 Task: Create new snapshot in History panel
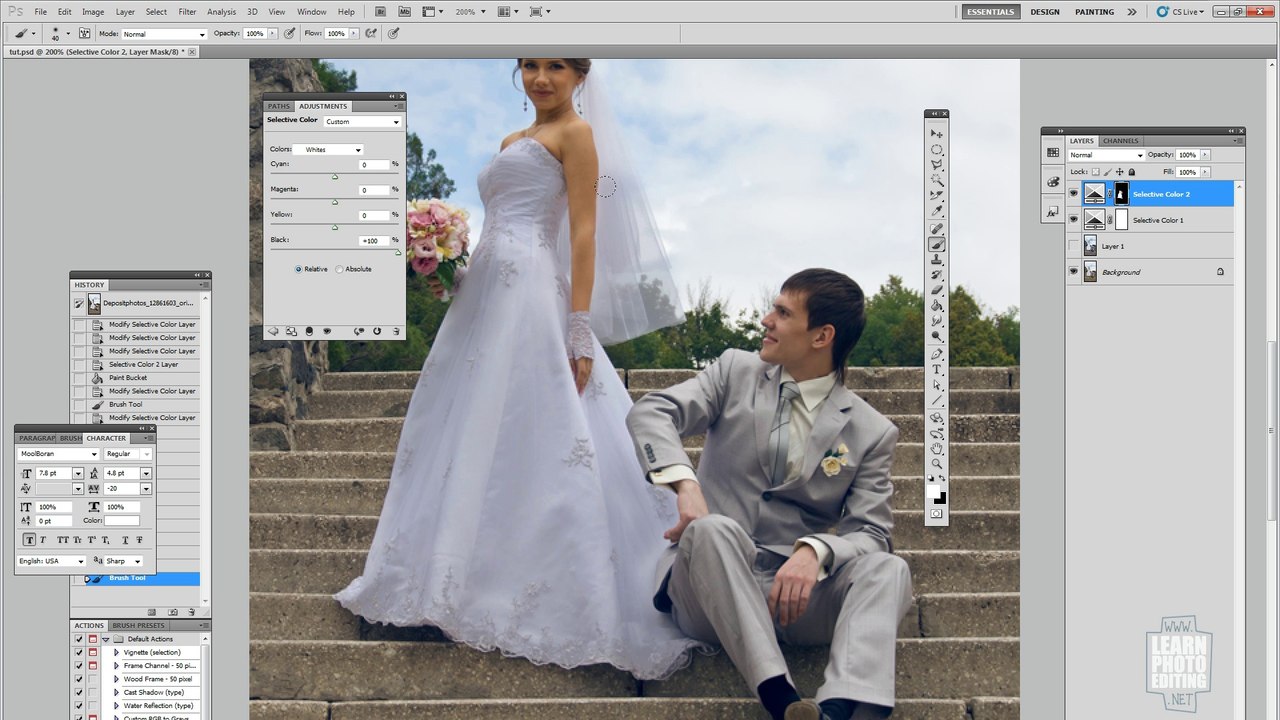pyautogui.click(x=173, y=612)
